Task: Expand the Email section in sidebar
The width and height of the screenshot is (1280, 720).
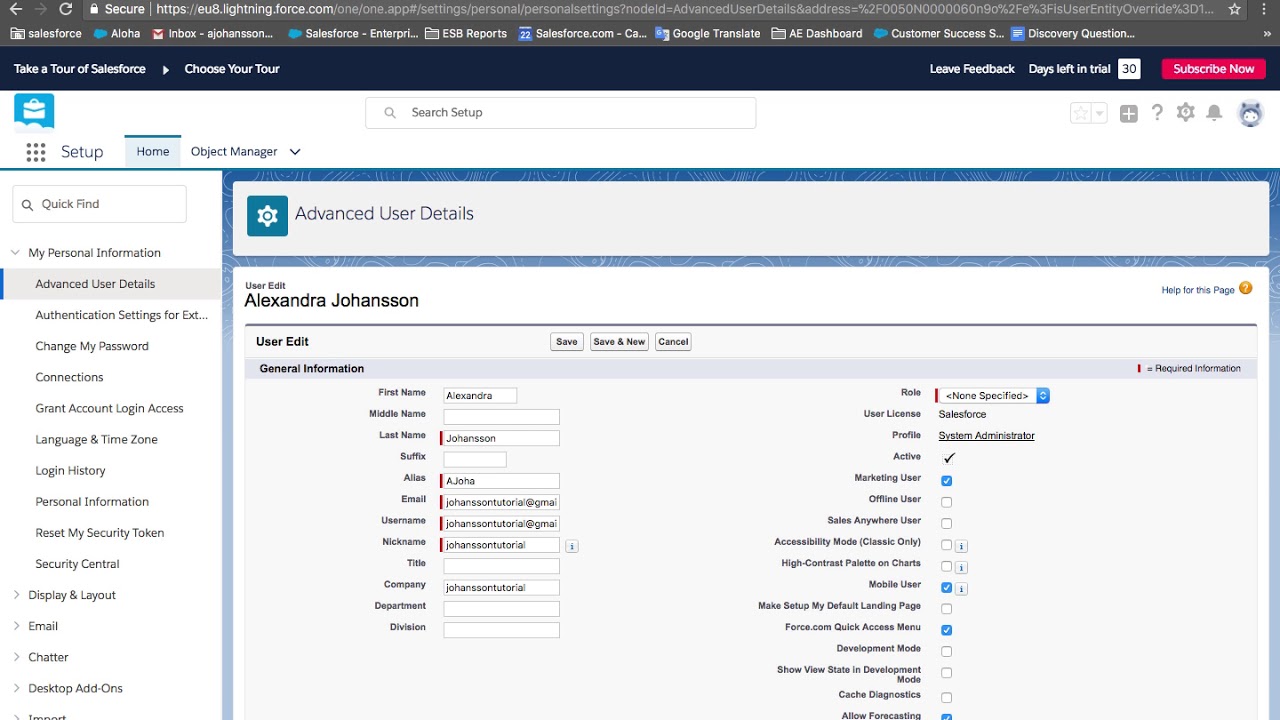Action: [x=15, y=626]
